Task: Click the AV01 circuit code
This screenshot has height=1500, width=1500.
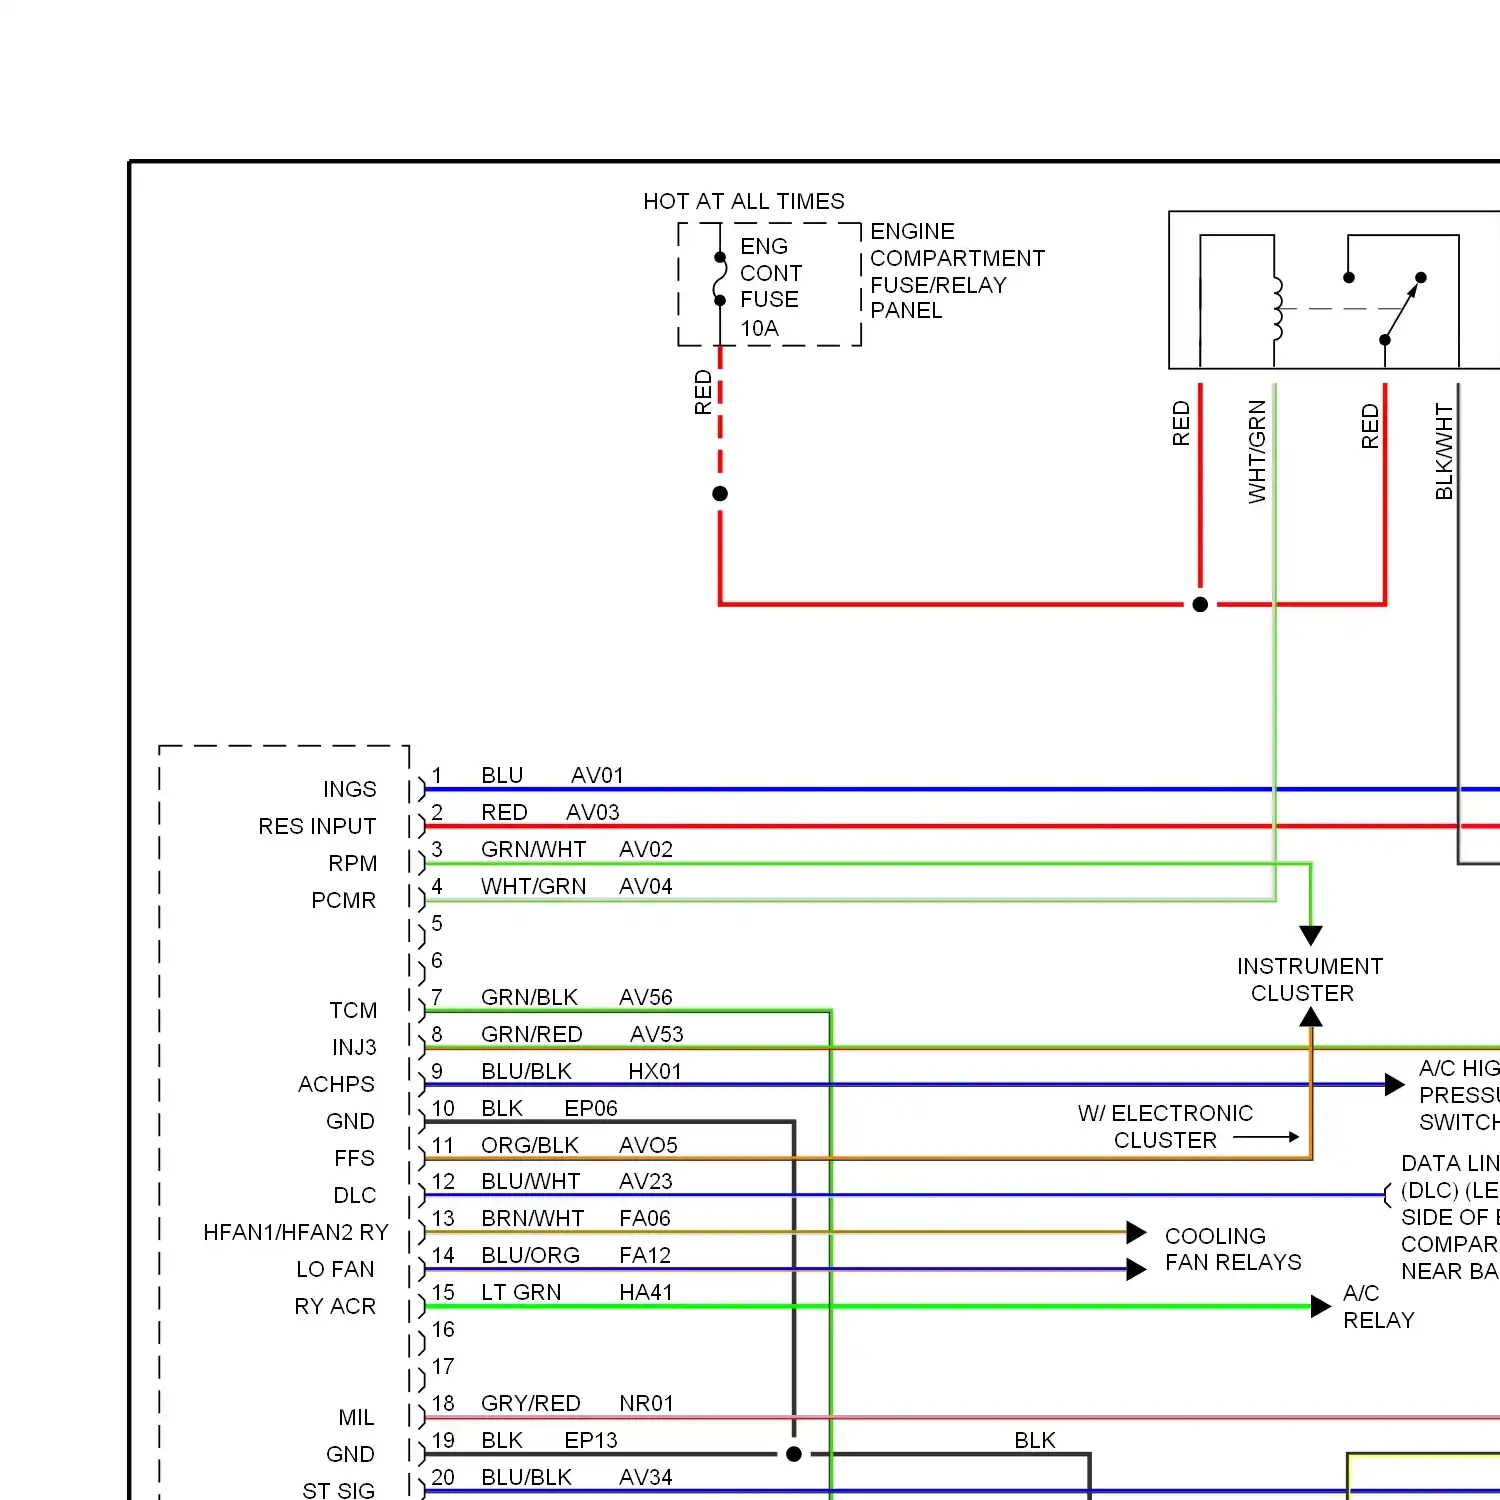Action: point(597,775)
